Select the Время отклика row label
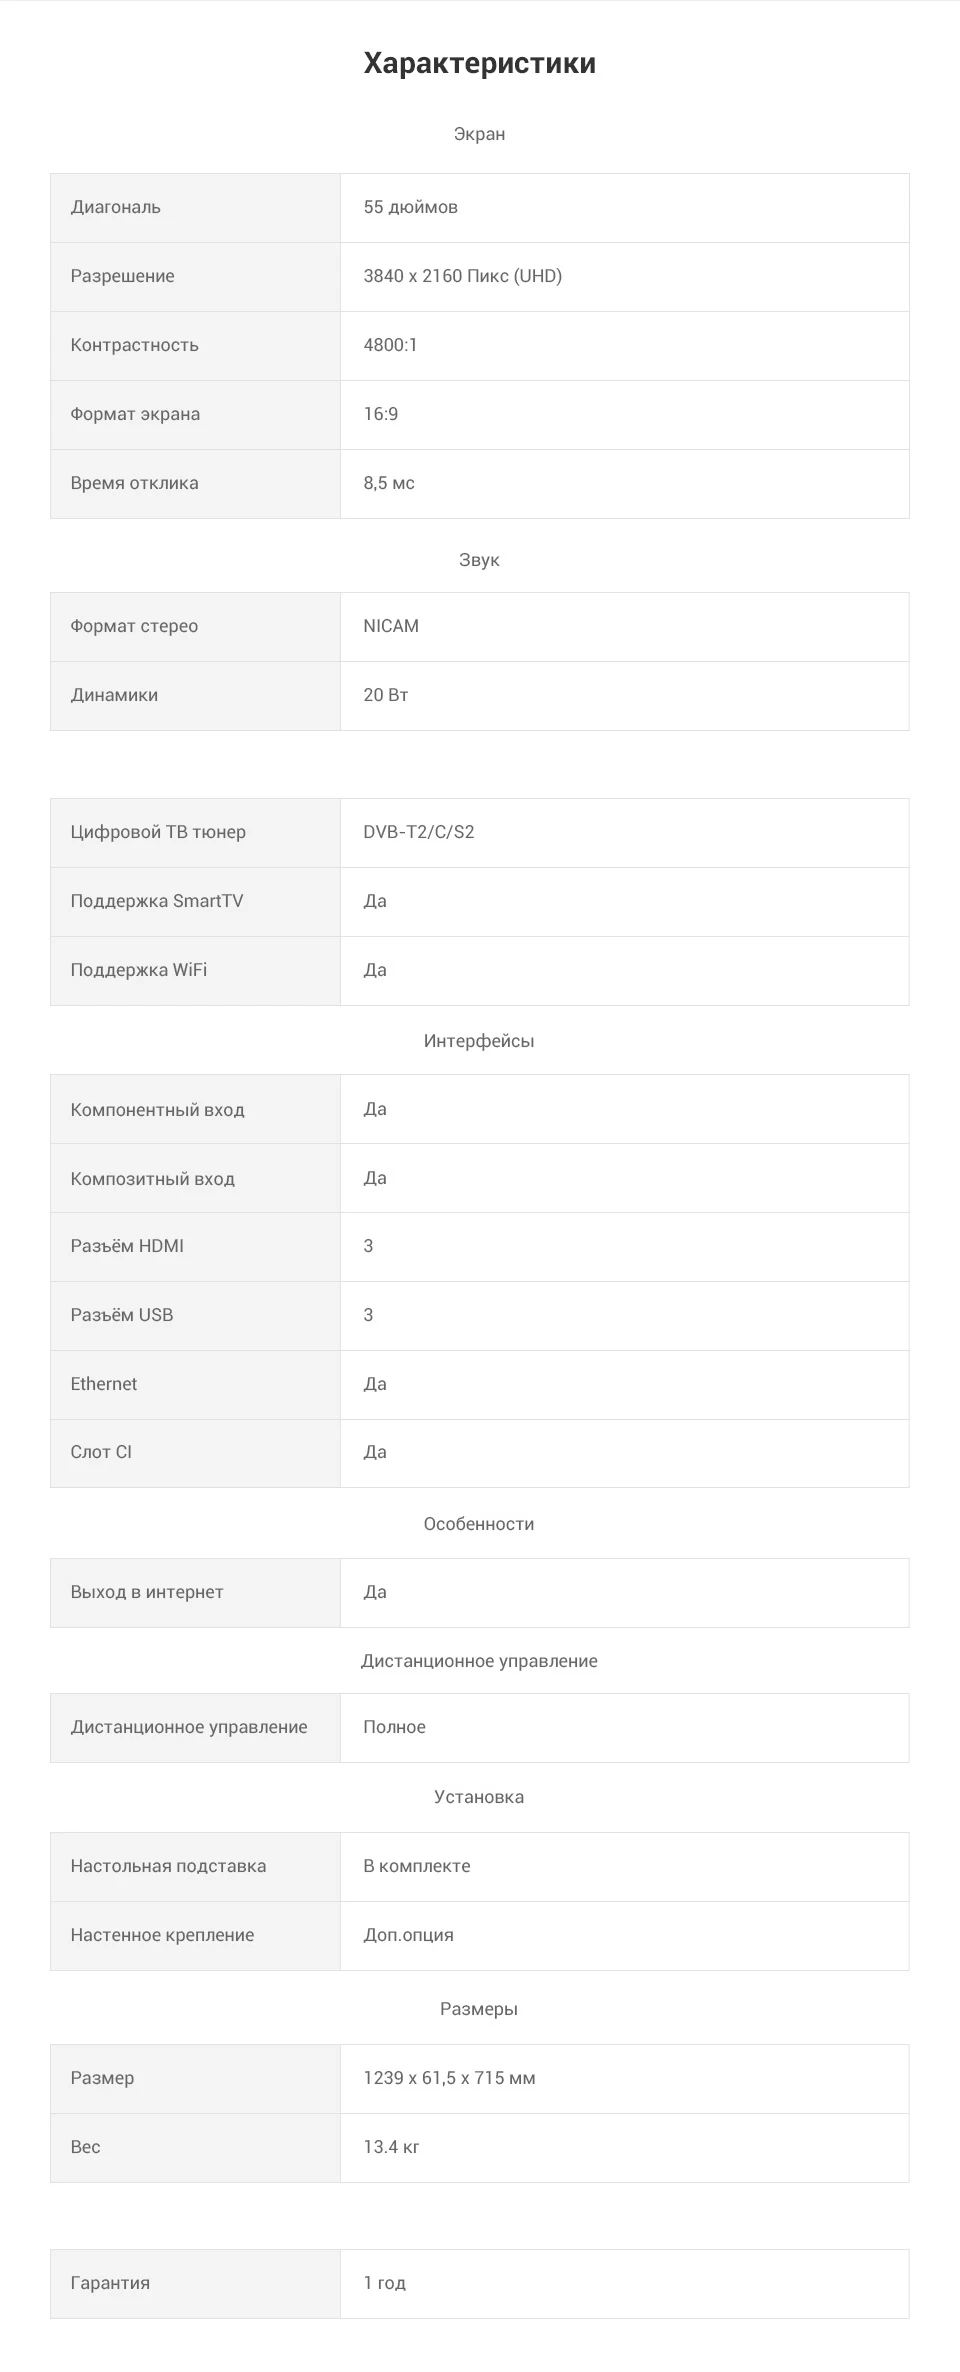 (134, 483)
